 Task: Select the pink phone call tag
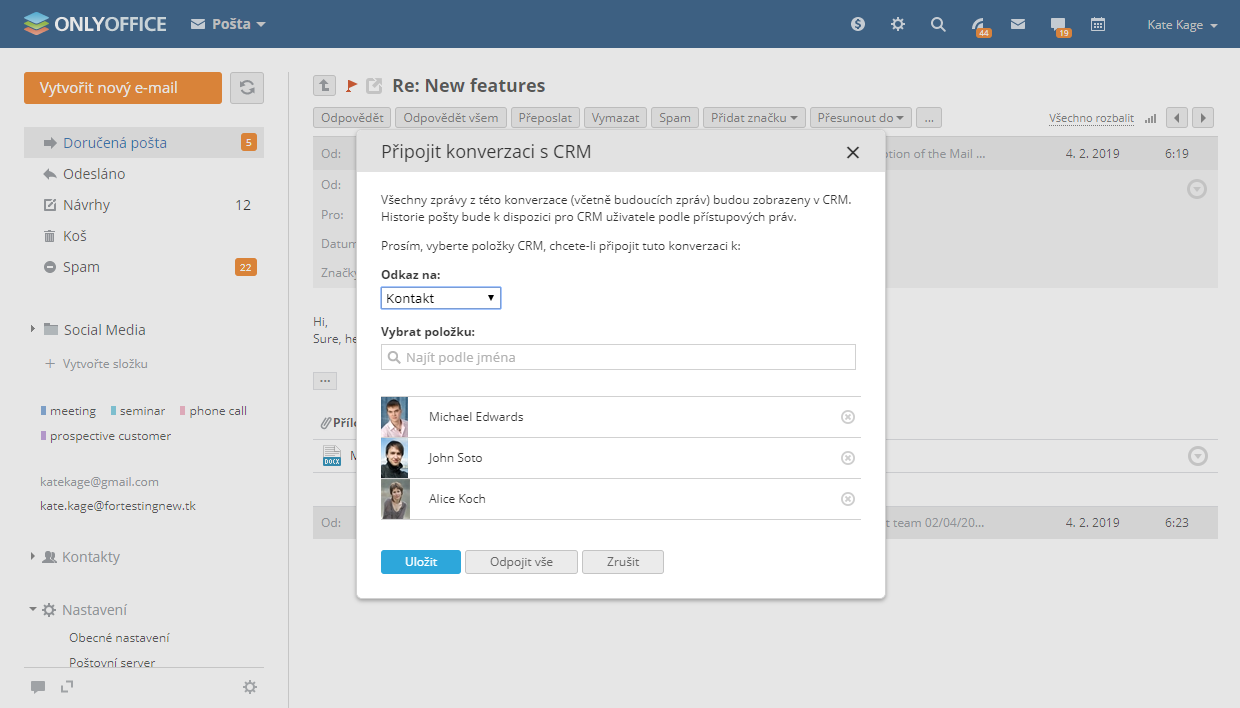click(x=217, y=411)
